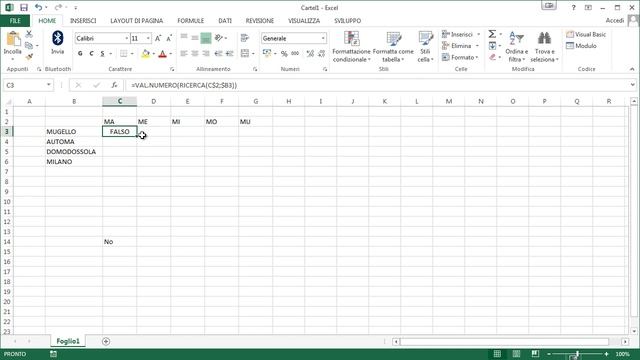Expand the formula bar
640x360 pixels.
tap(633, 85)
